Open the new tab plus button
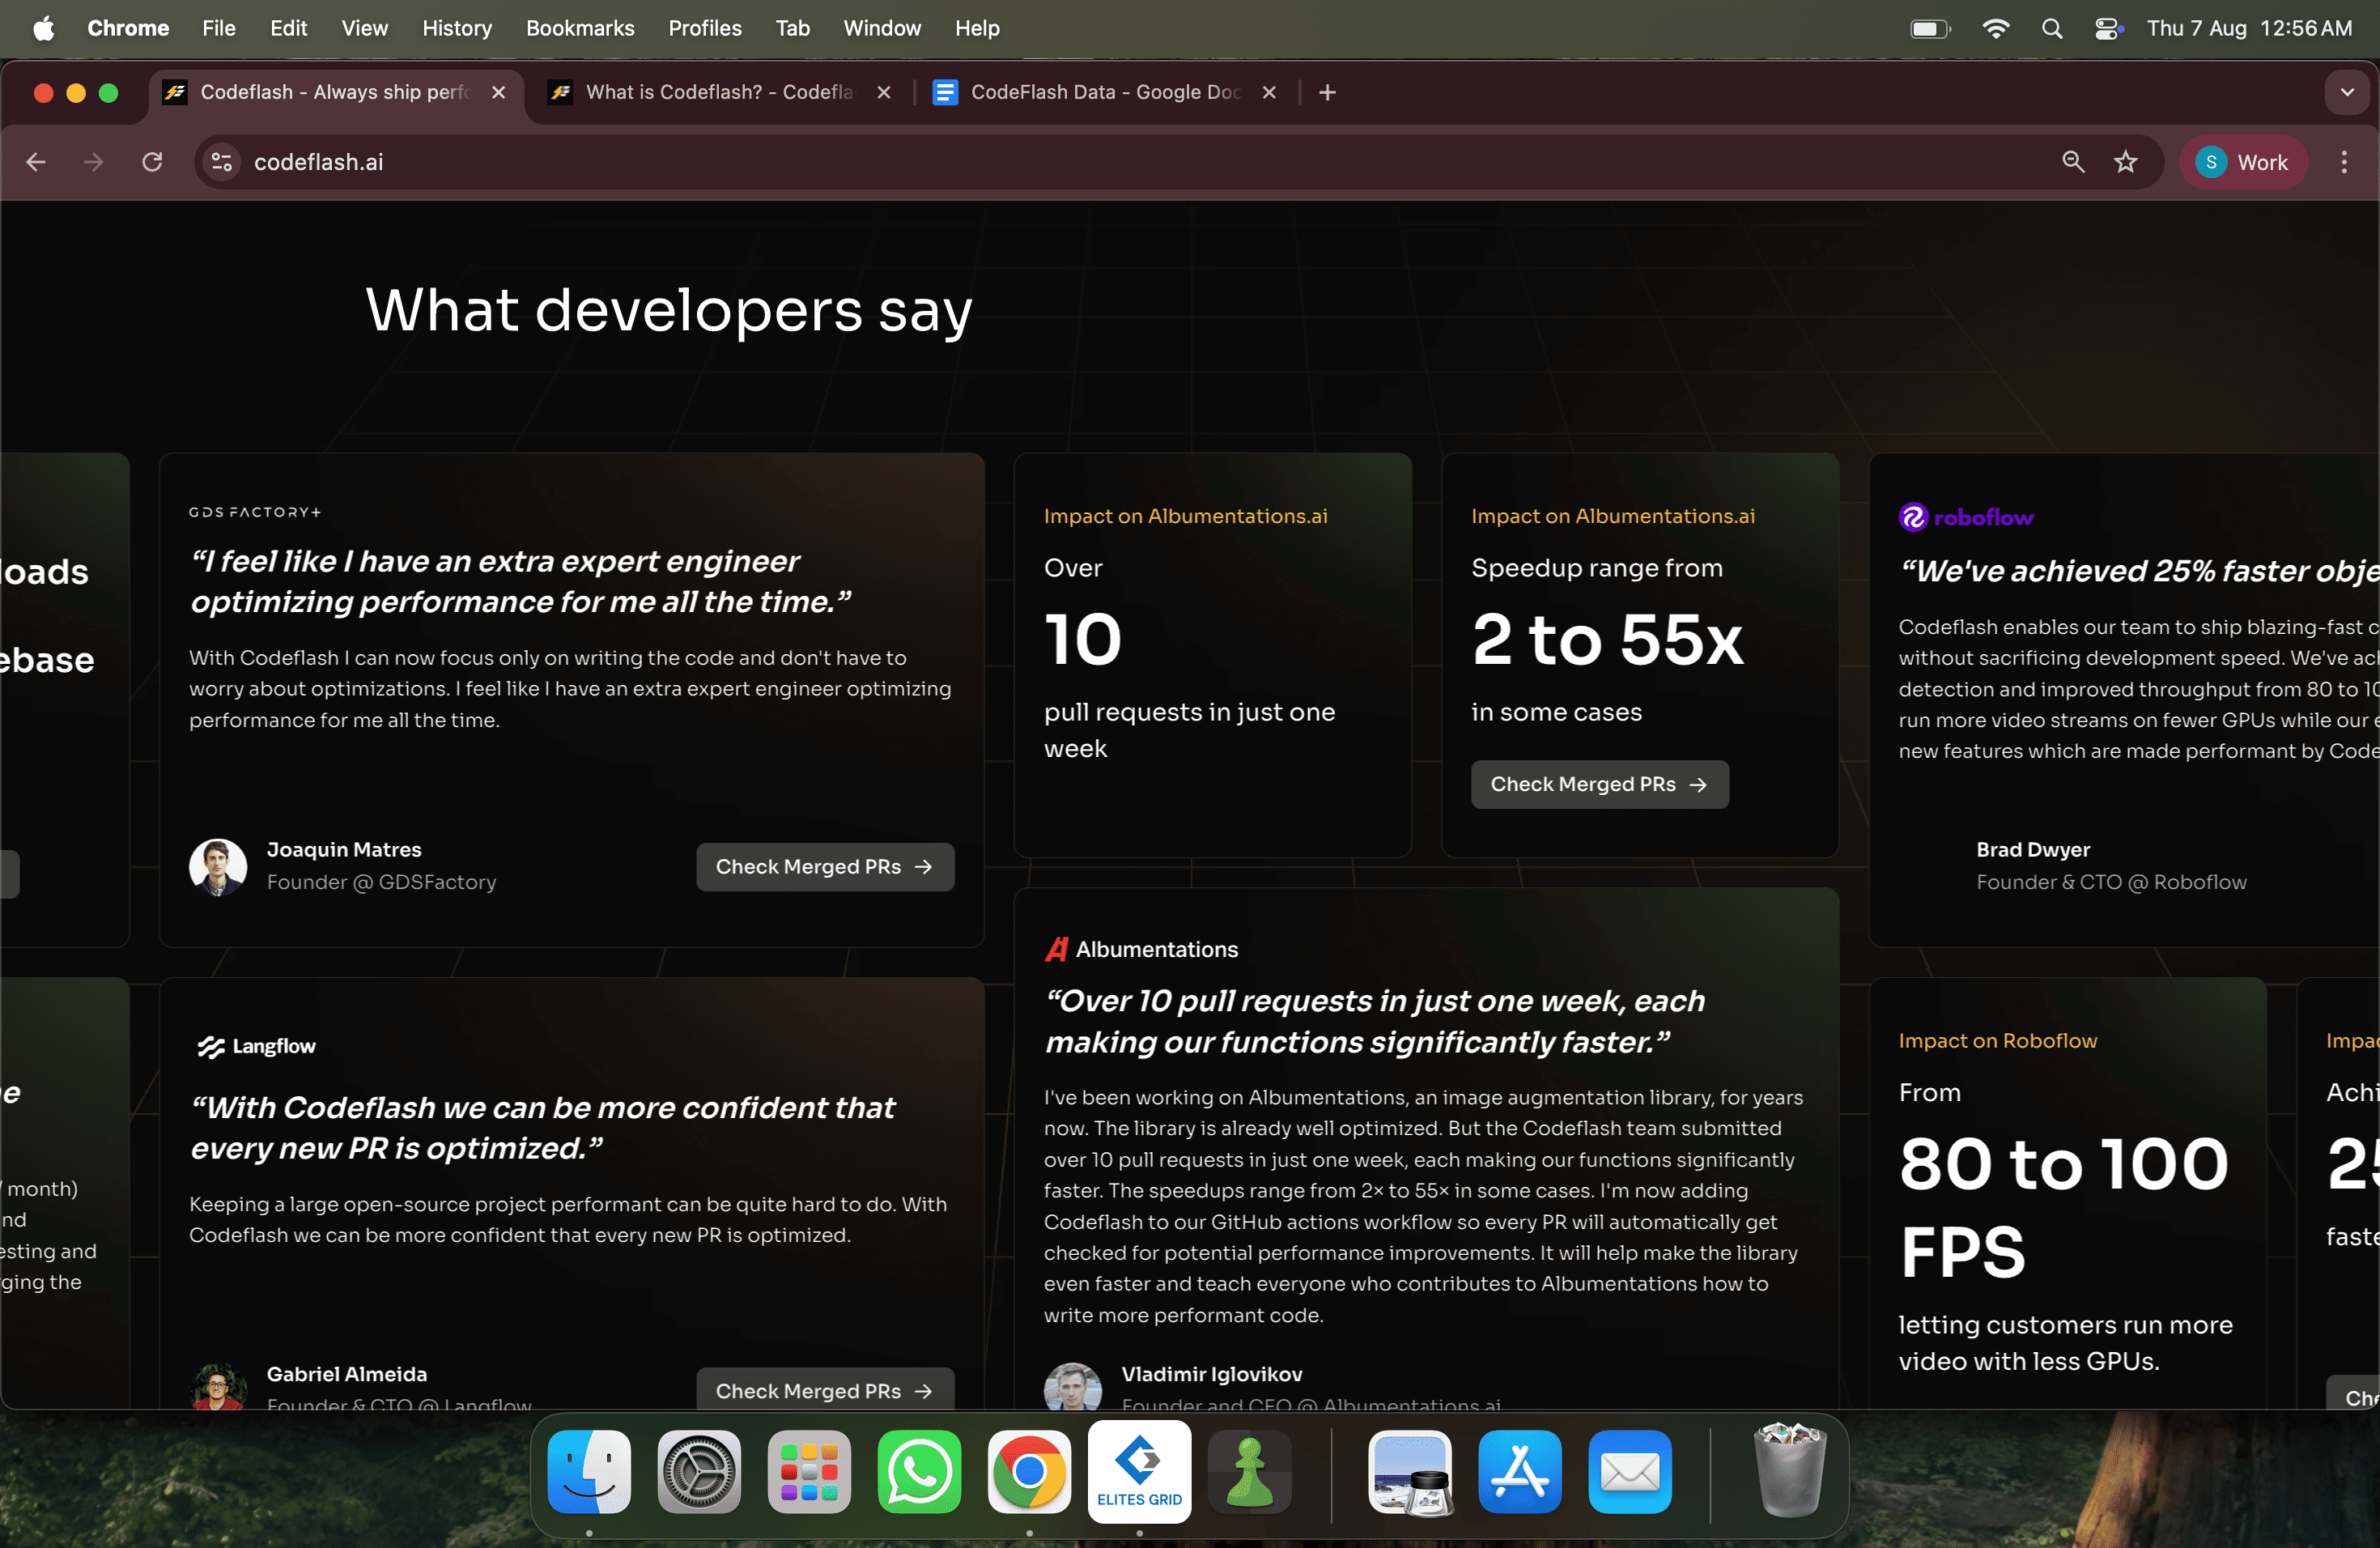Image resolution: width=2380 pixels, height=1548 pixels. (1326, 92)
